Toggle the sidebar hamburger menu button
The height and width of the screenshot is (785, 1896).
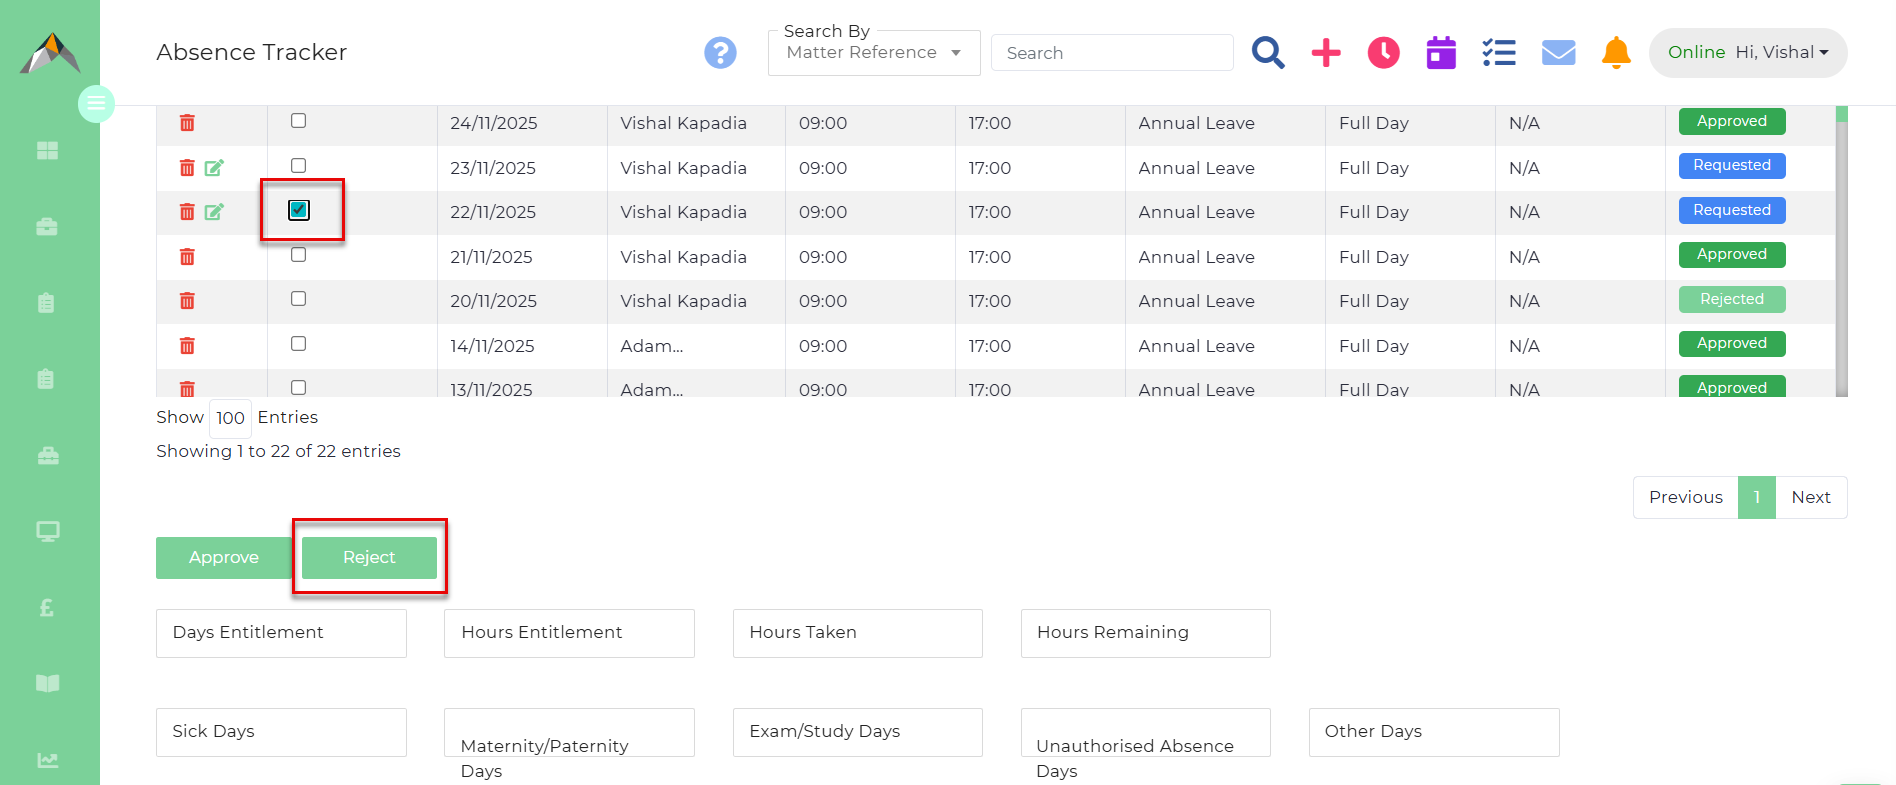(x=96, y=103)
